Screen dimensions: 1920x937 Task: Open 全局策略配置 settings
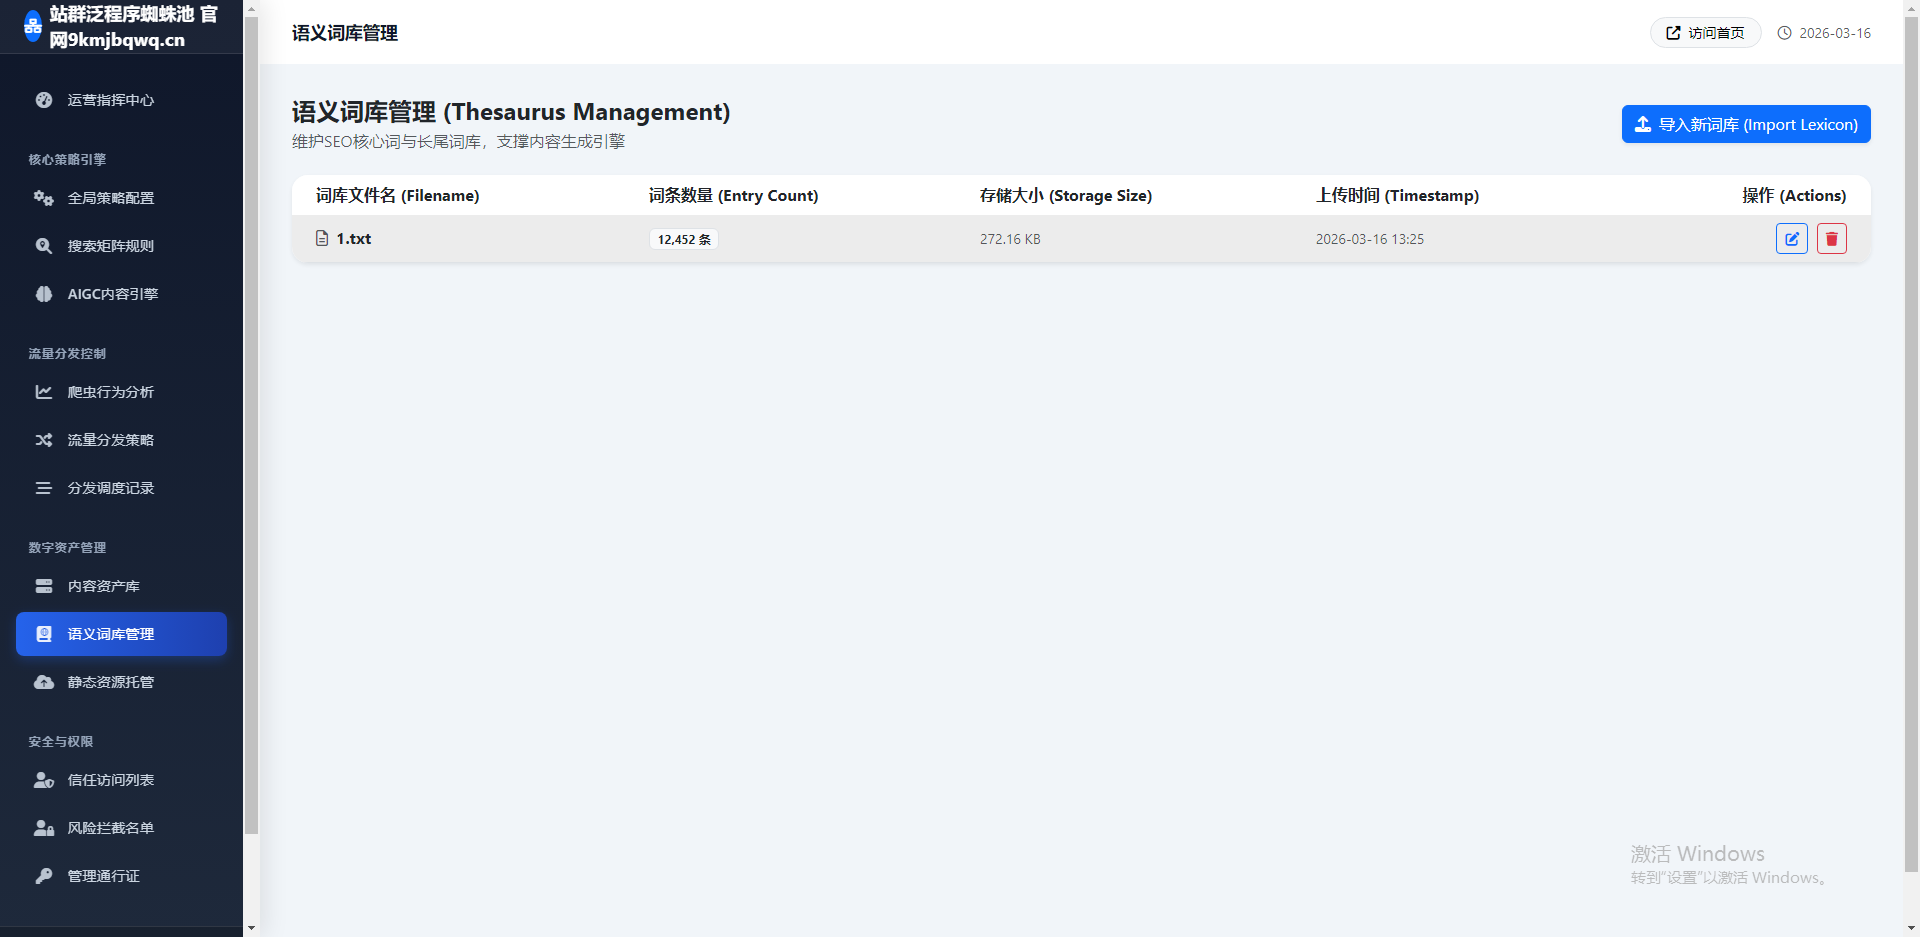pos(110,198)
